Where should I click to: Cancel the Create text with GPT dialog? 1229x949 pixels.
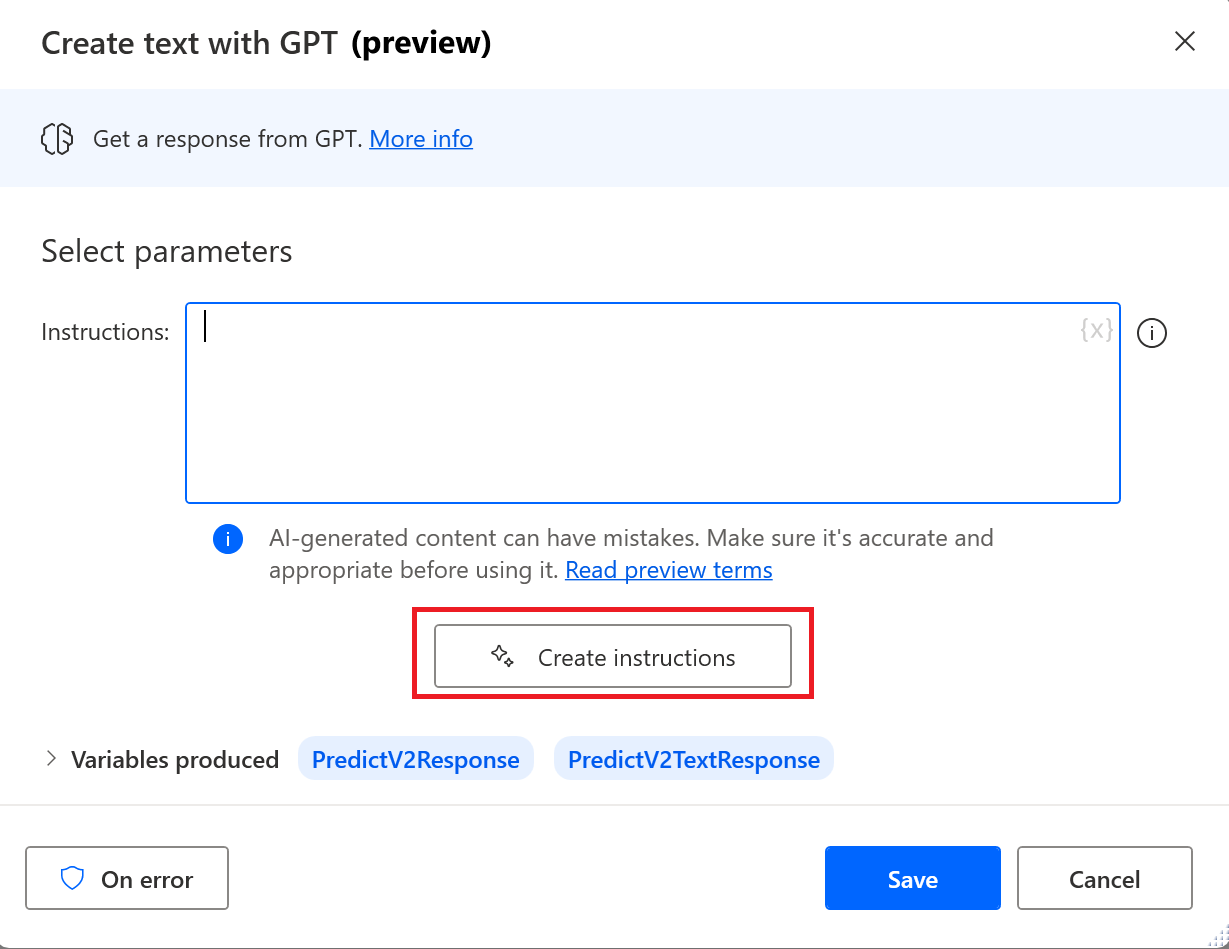coord(1104,877)
